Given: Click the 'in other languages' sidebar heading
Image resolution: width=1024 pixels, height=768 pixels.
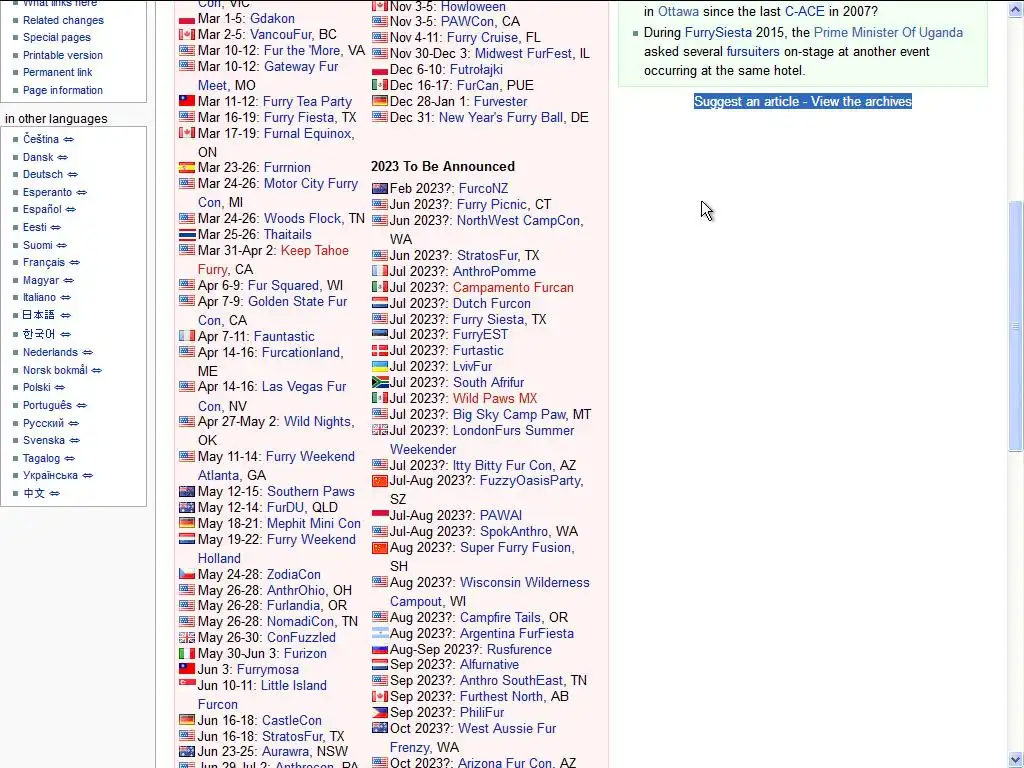Looking at the screenshot, I should tap(56, 119).
